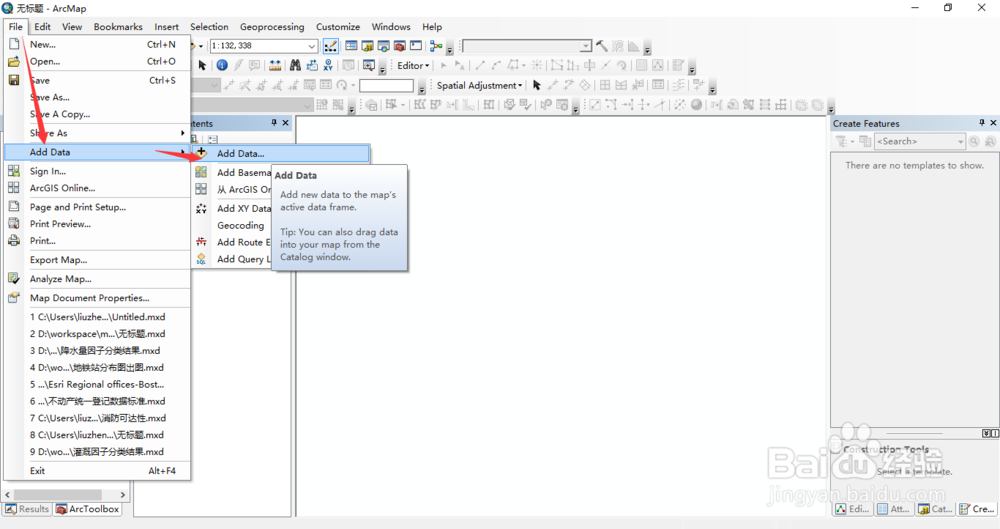Click the Add XY Data icon in submenu
This screenshot has height=529, width=1000.
coord(201,208)
